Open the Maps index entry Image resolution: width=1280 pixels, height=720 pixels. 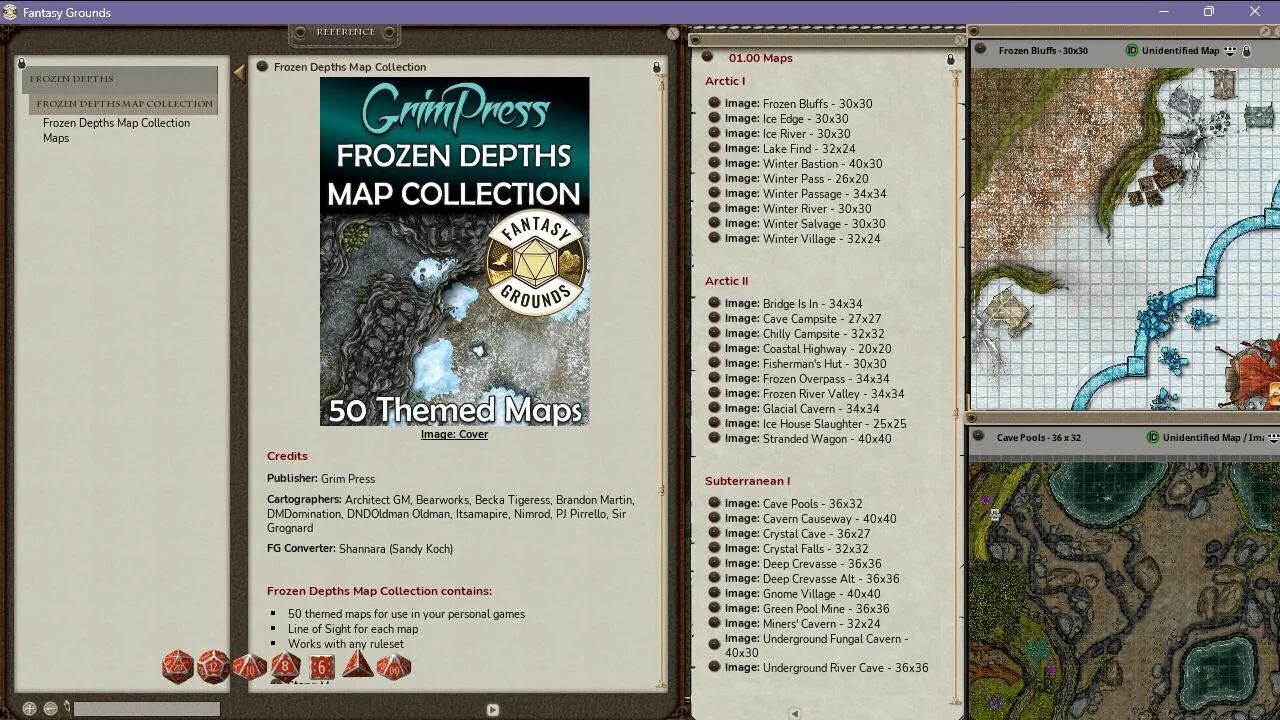56,138
